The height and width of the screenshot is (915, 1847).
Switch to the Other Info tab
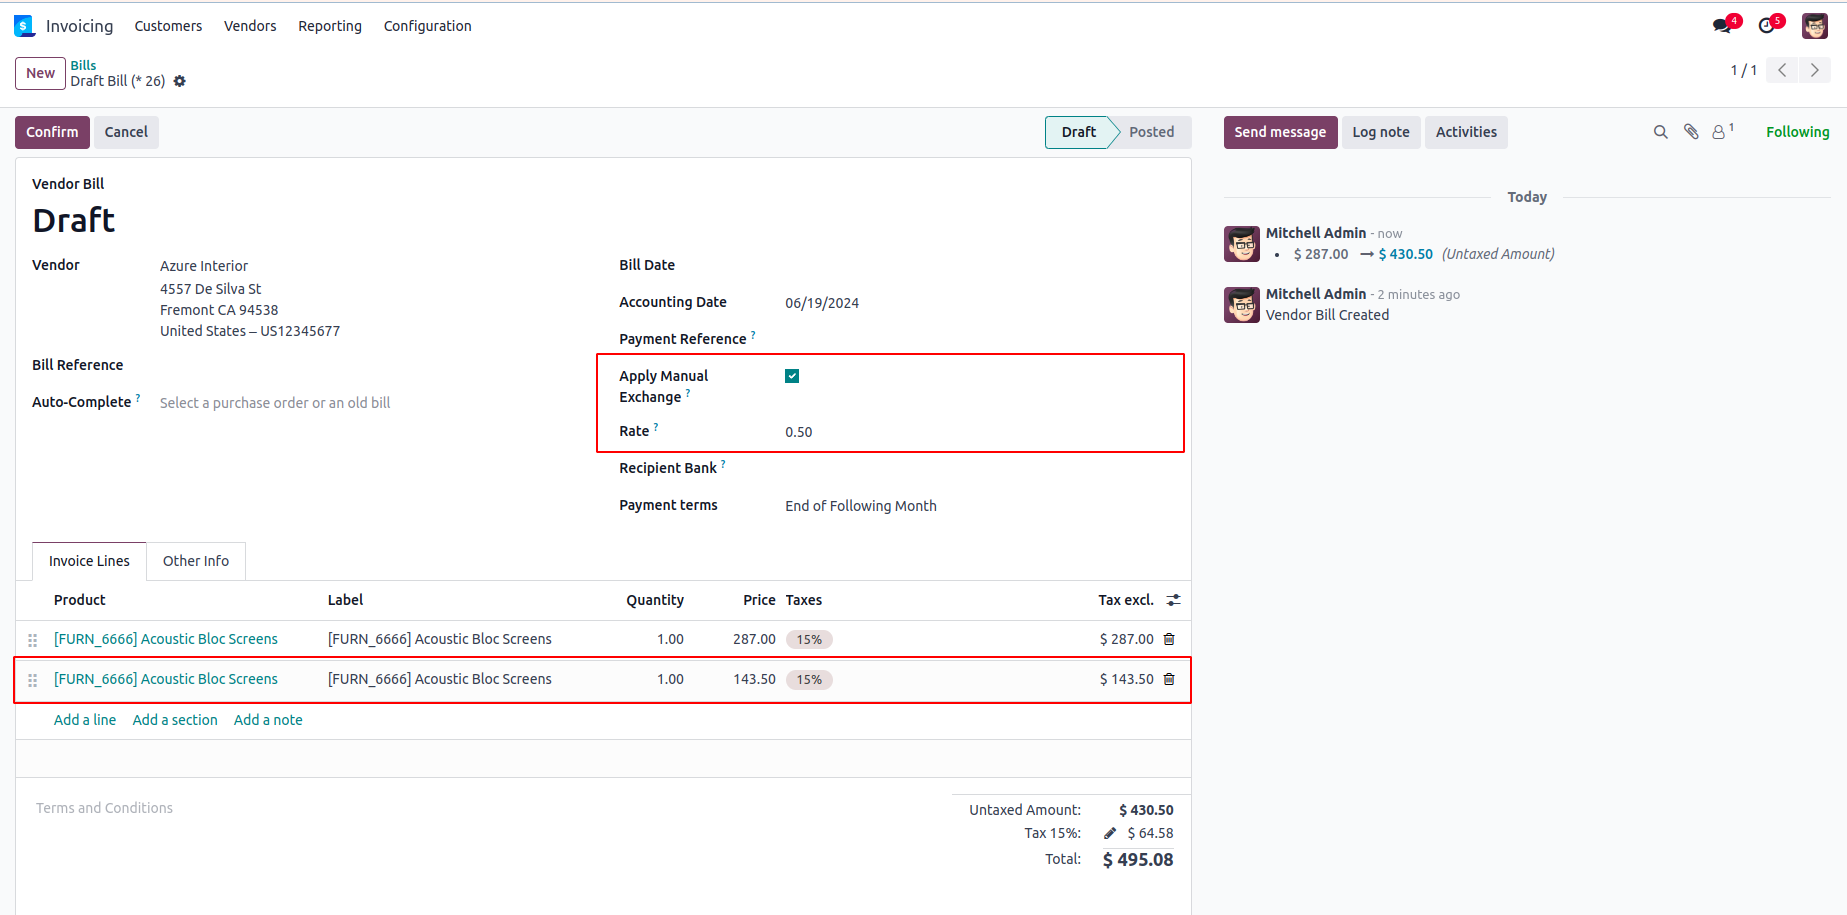196,561
